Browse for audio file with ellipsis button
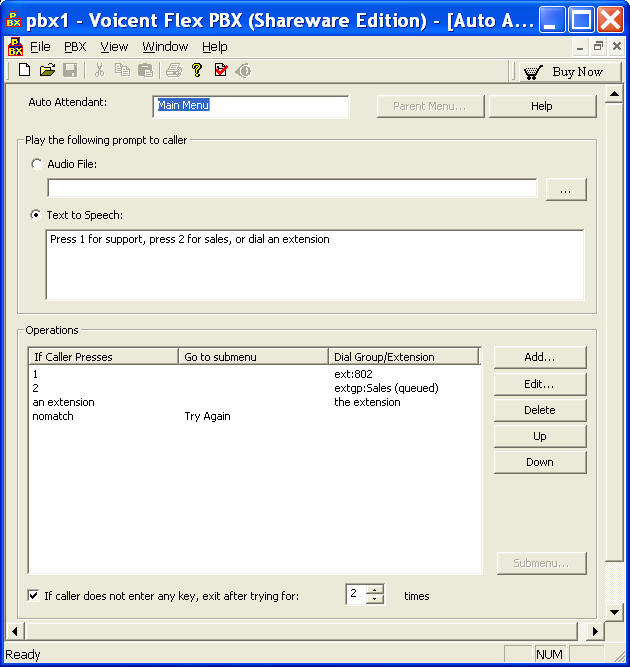This screenshot has width=630, height=667. (x=565, y=190)
